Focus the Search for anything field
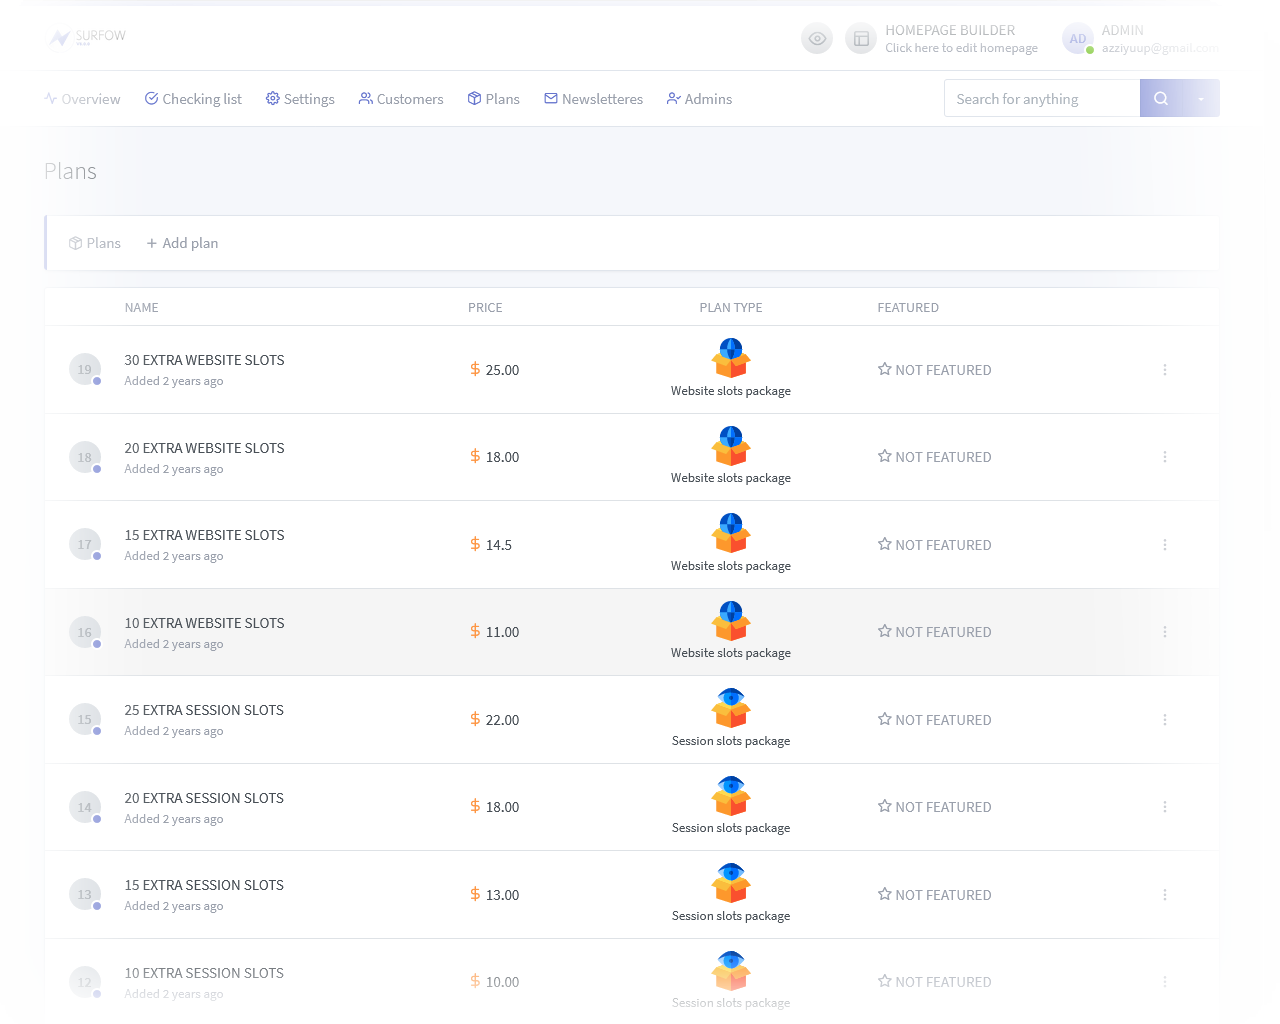The image size is (1280, 1024). (1042, 98)
